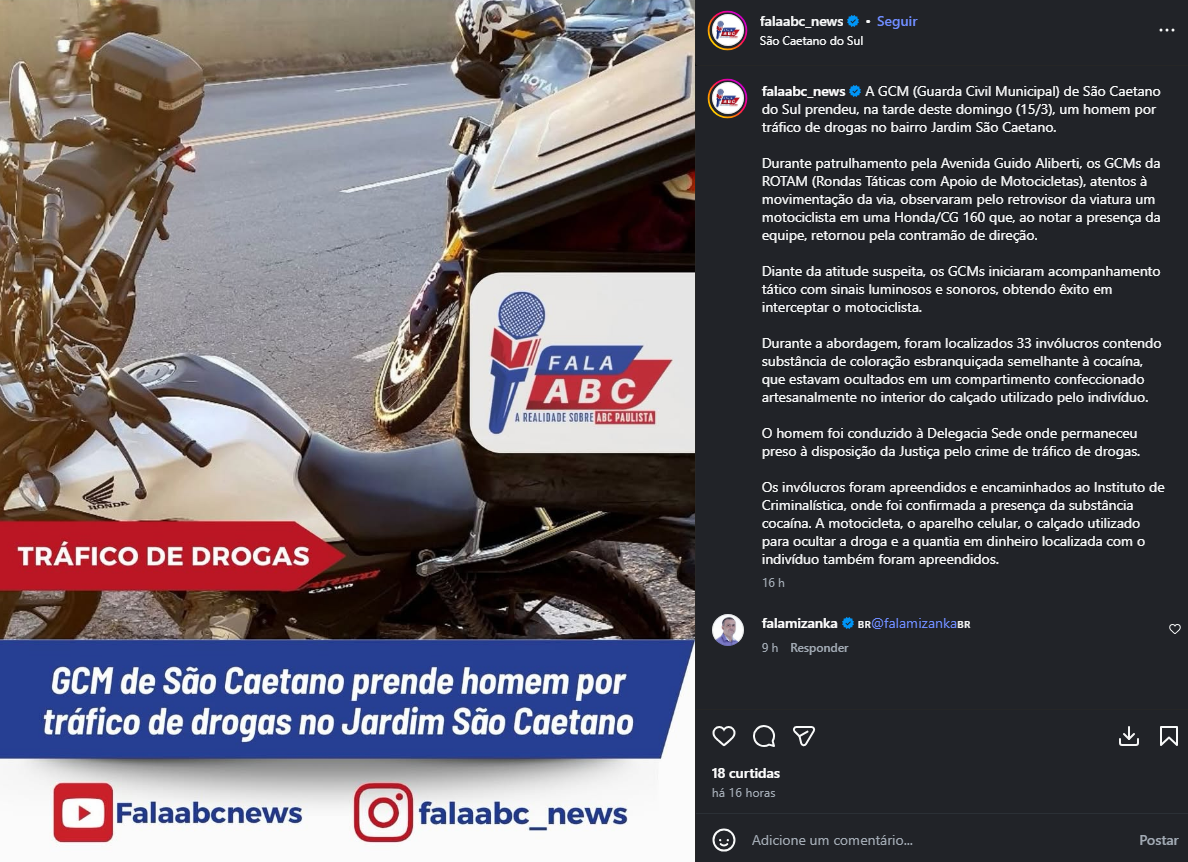This screenshot has width=1188, height=862.
Task: Share the post via paper plane icon
Action: click(803, 736)
